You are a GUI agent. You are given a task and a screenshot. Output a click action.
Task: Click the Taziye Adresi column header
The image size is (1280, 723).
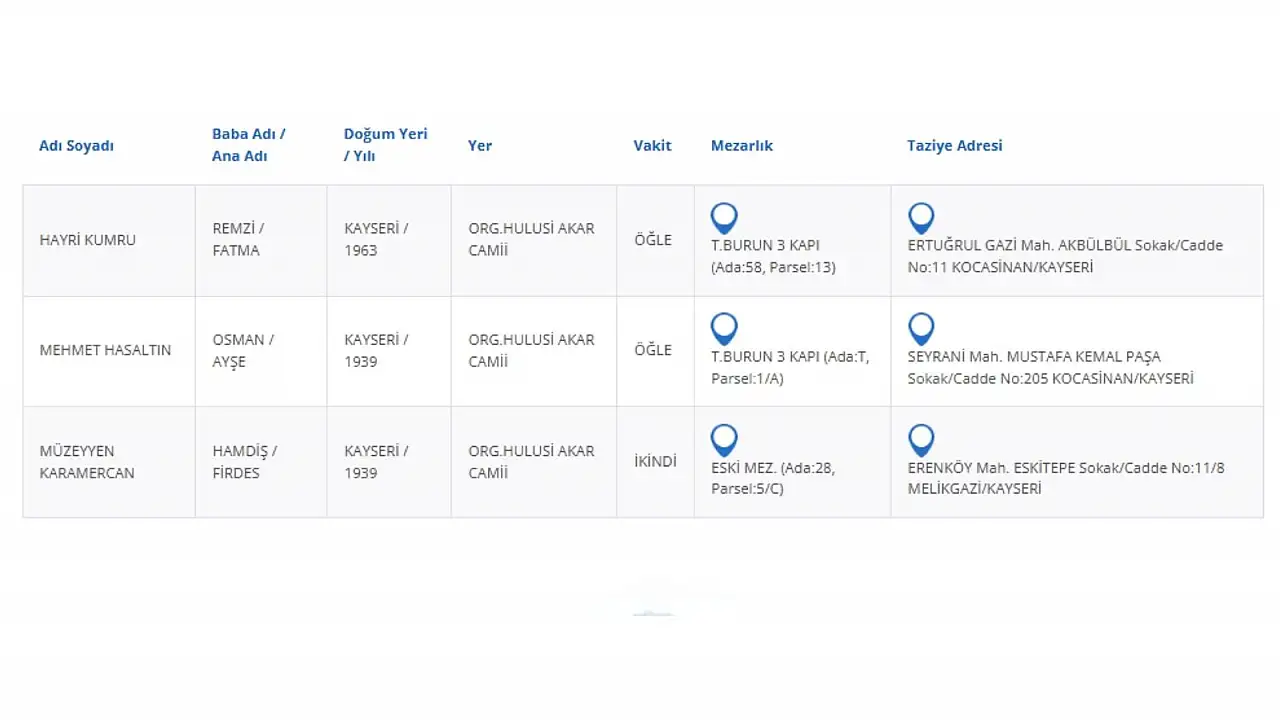tap(954, 145)
